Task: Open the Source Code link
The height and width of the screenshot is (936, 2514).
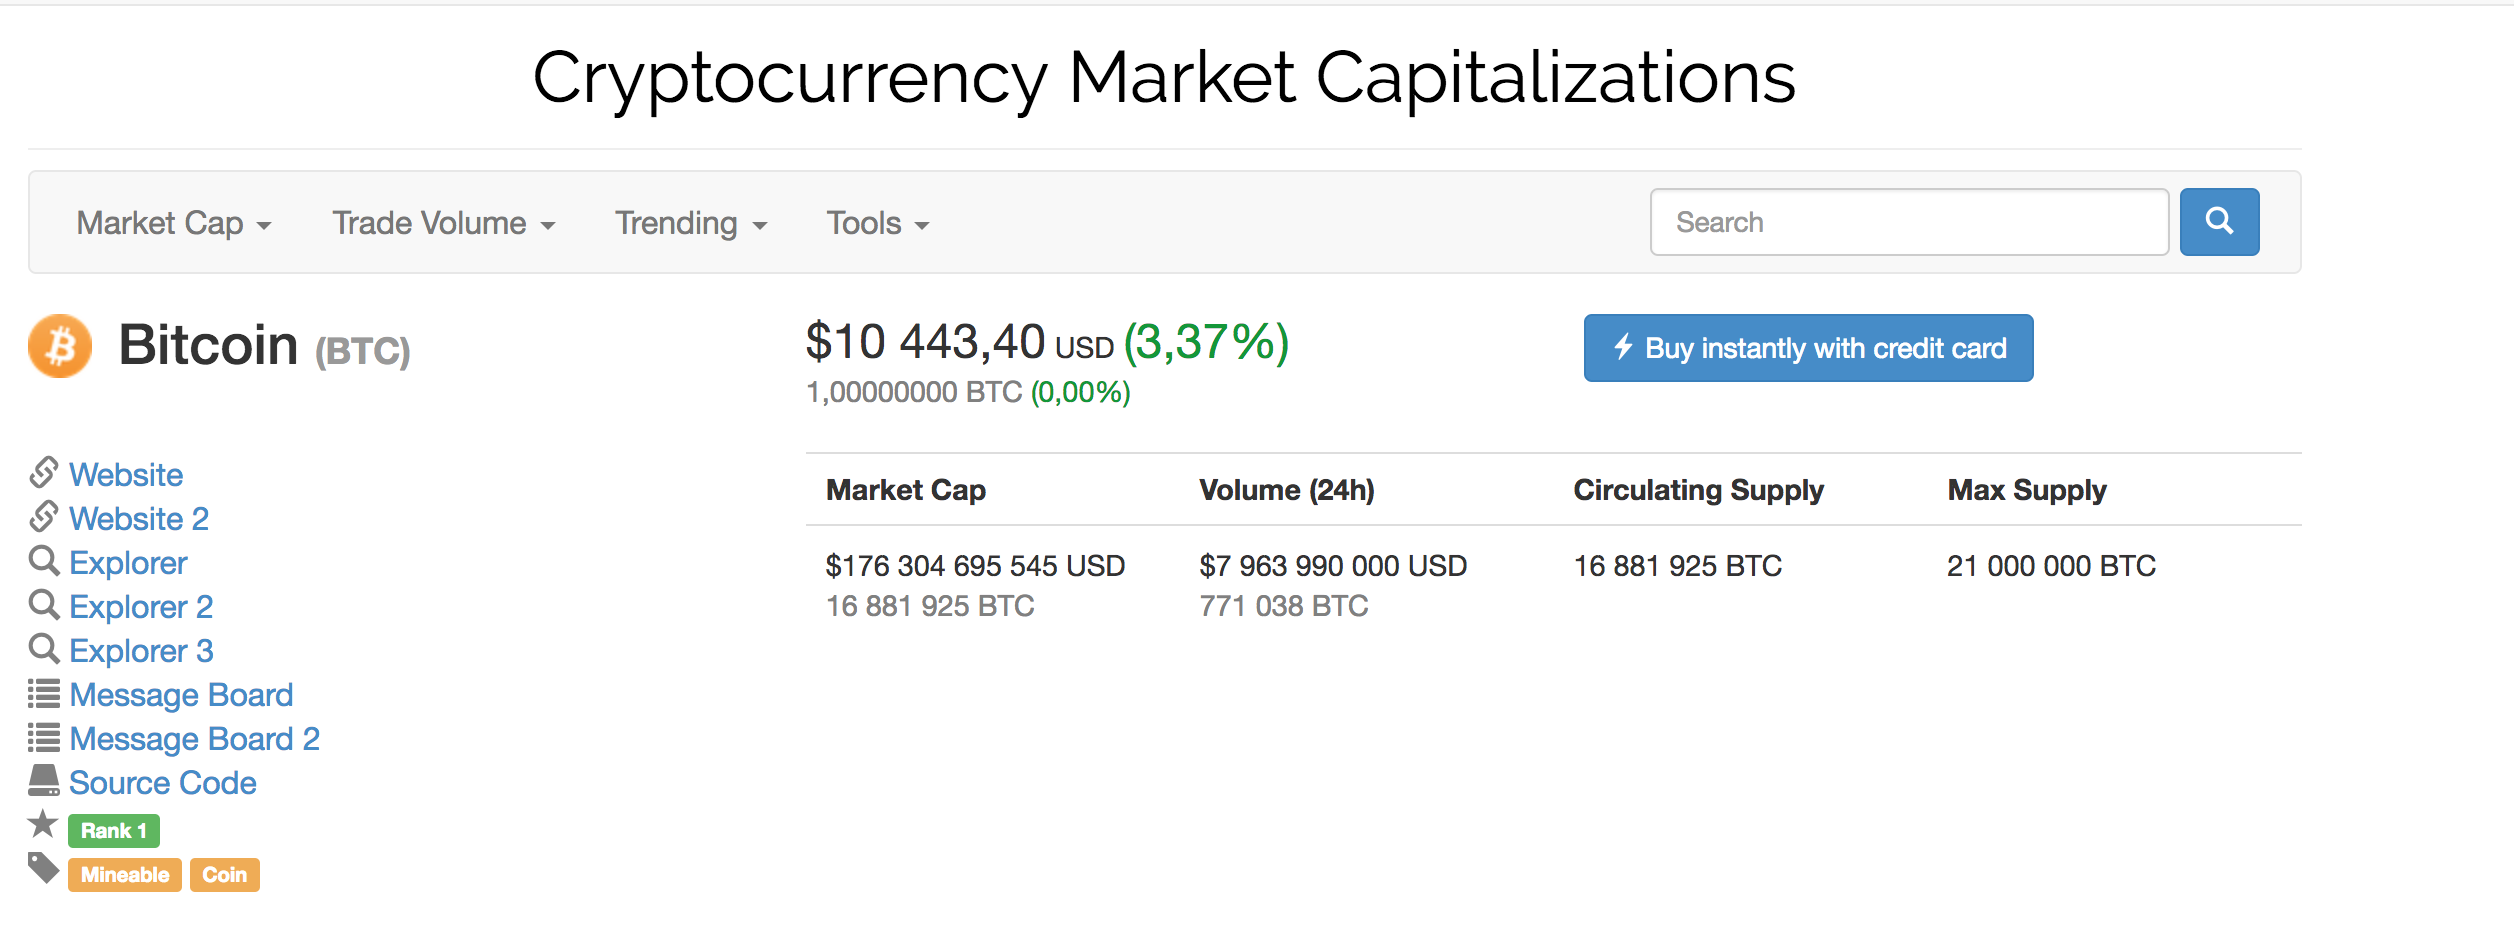Action: tap(163, 783)
